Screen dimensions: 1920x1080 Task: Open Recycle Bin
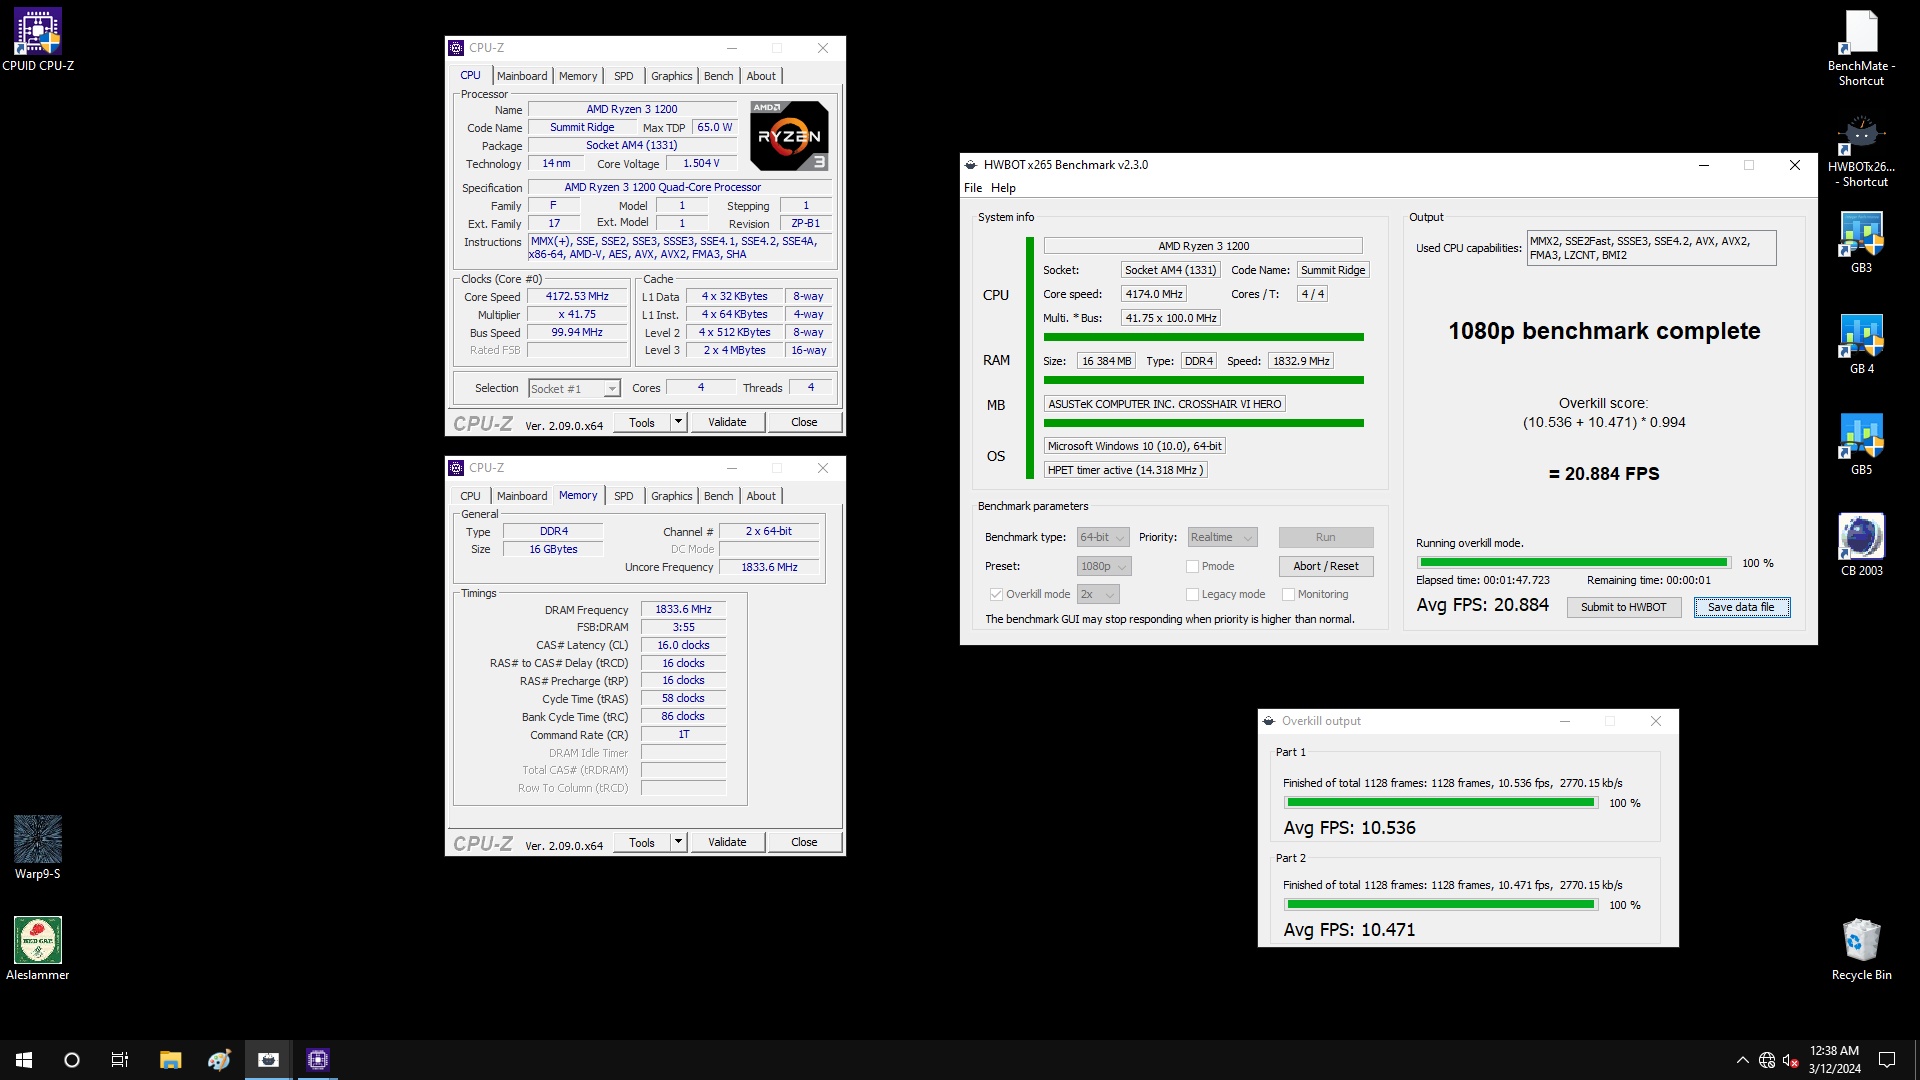1861,949
